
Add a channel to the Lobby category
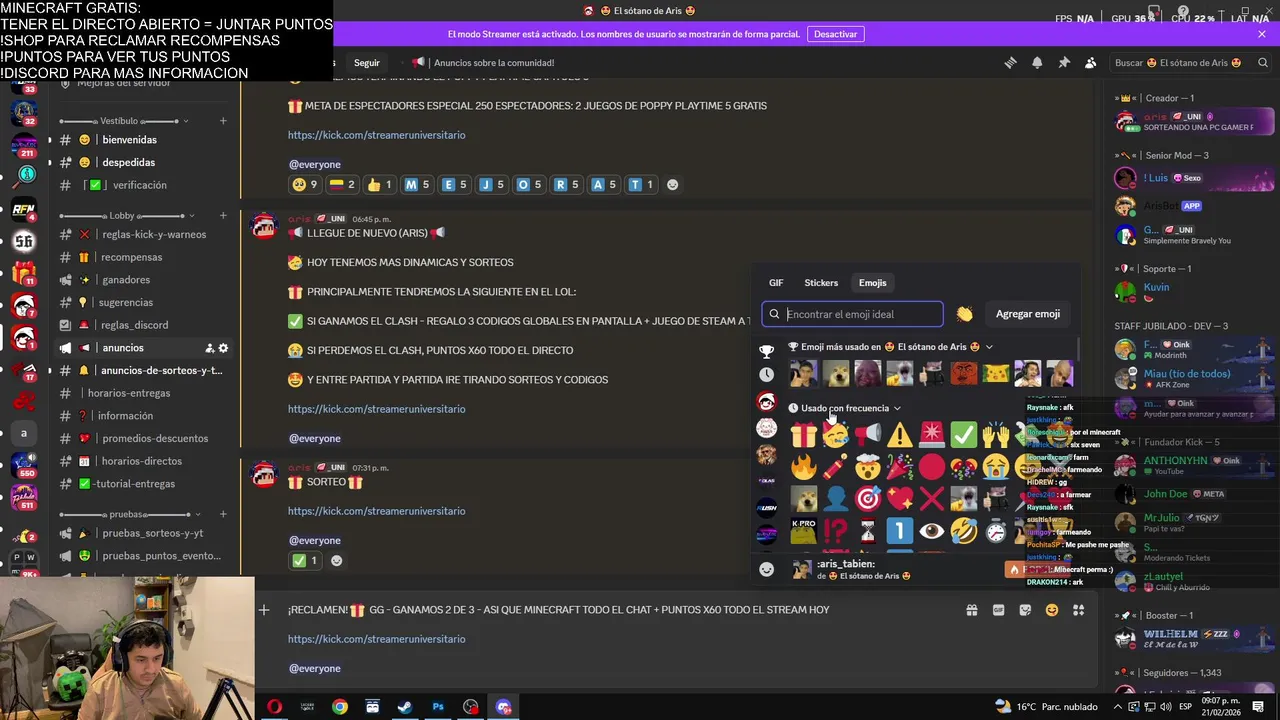pos(223,215)
